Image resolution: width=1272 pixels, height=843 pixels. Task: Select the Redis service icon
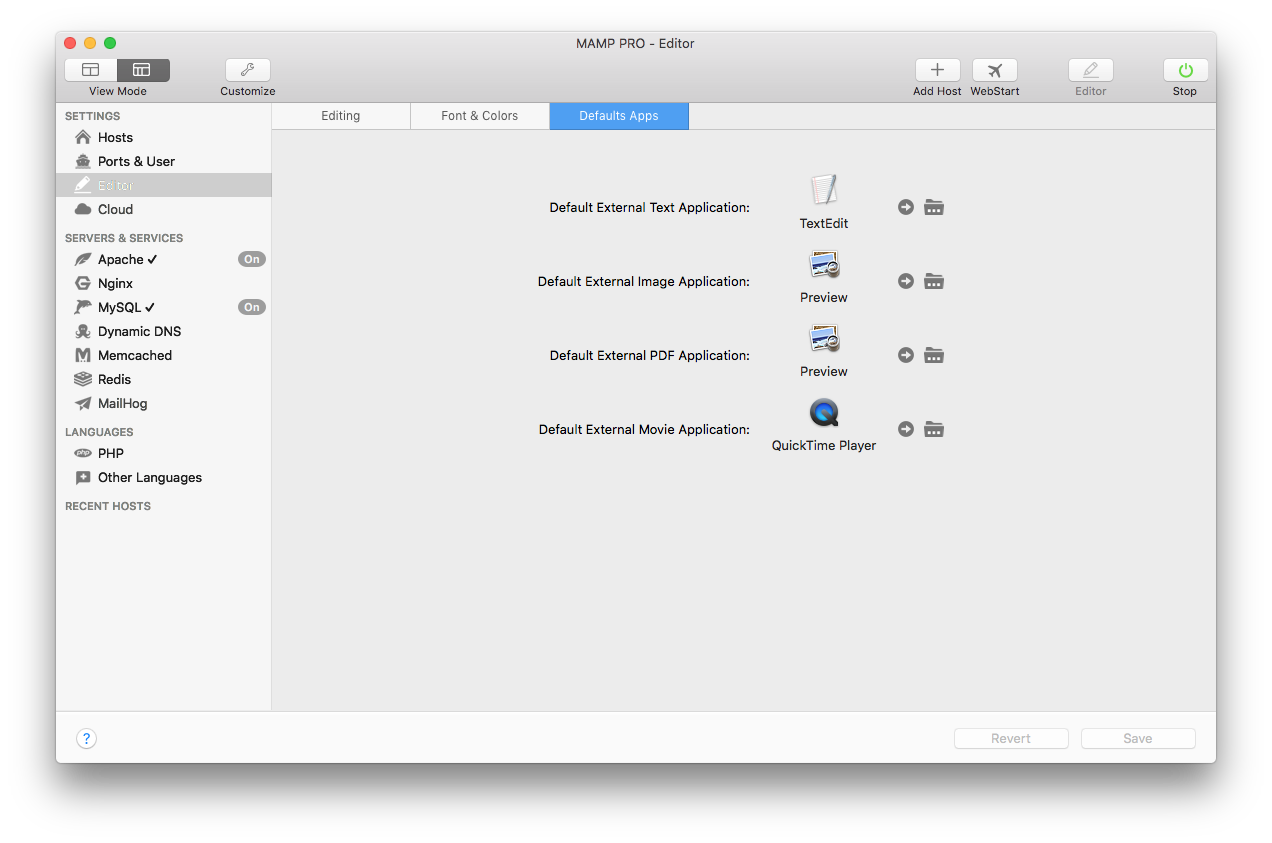tap(85, 379)
